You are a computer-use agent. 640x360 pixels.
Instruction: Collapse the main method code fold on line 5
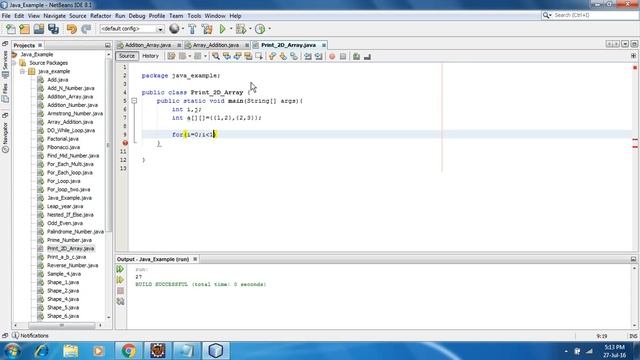[x=134, y=100]
